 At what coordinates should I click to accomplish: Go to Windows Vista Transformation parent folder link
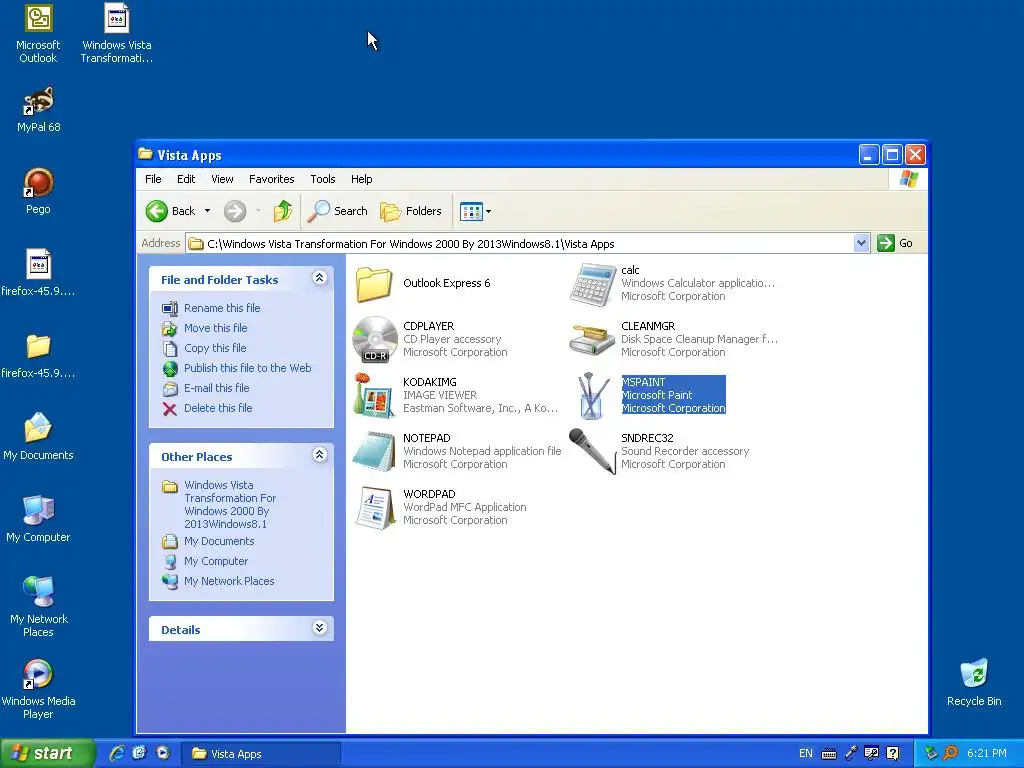230,504
